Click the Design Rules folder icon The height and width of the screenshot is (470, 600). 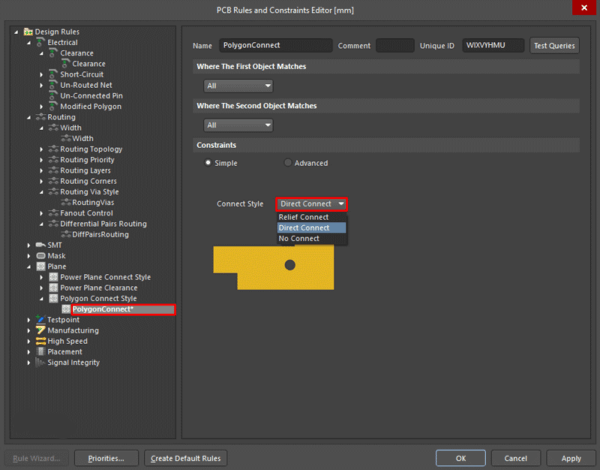pyautogui.click(x=28, y=32)
